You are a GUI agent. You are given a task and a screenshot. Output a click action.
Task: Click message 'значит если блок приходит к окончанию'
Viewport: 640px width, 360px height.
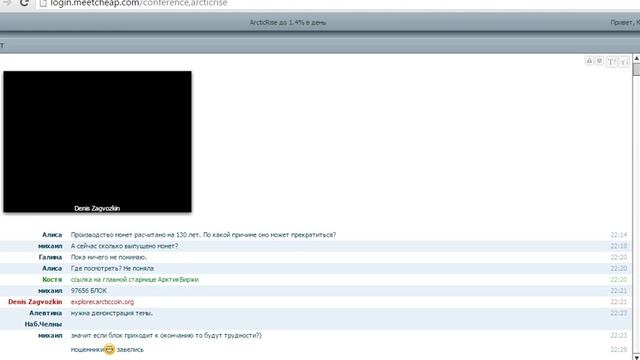coord(166,336)
